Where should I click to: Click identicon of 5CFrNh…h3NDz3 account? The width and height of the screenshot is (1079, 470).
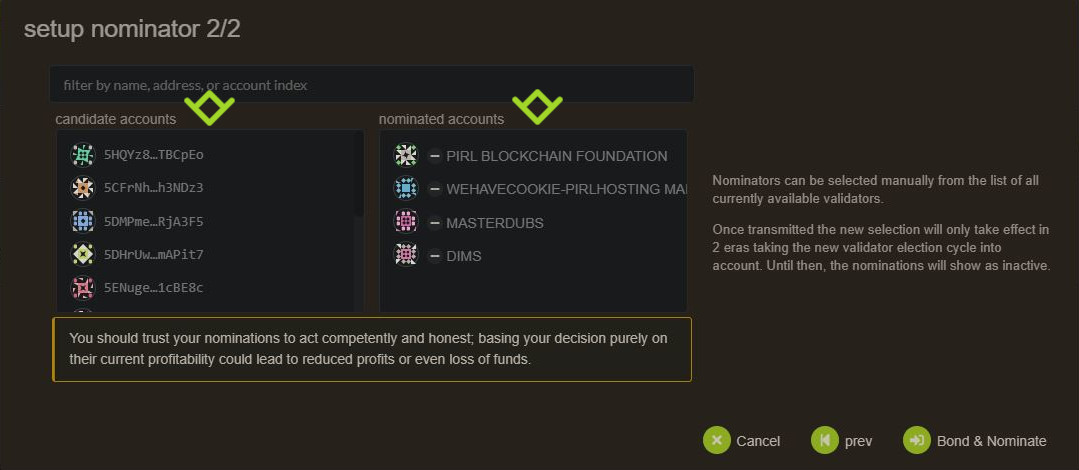click(x=83, y=187)
